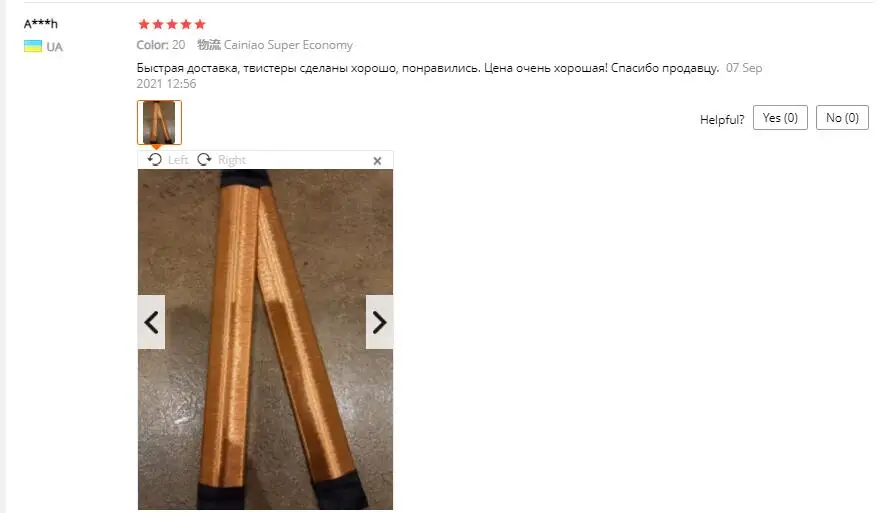Click the Cainiao Super Economy shipping text

click(x=288, y=45)
